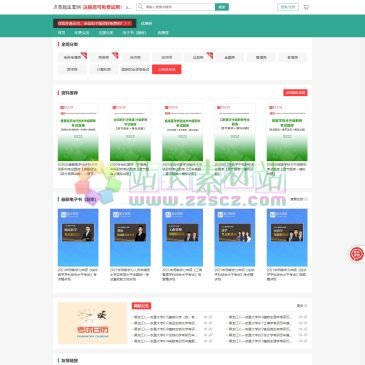
Task: Click the shopping cart icon in the header
Action: pyautogui.click(x=306, y=7)
